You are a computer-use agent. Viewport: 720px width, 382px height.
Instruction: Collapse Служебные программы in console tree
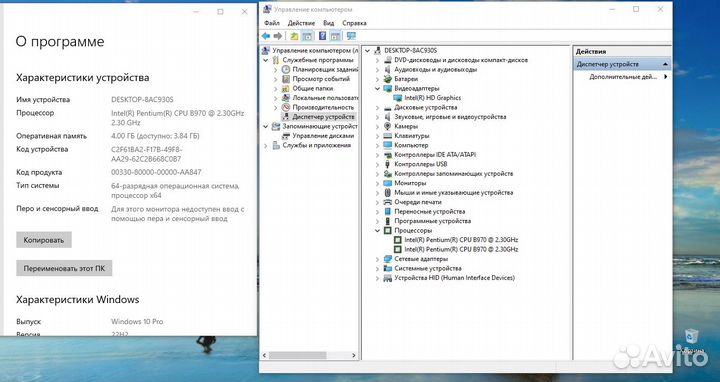265,60
